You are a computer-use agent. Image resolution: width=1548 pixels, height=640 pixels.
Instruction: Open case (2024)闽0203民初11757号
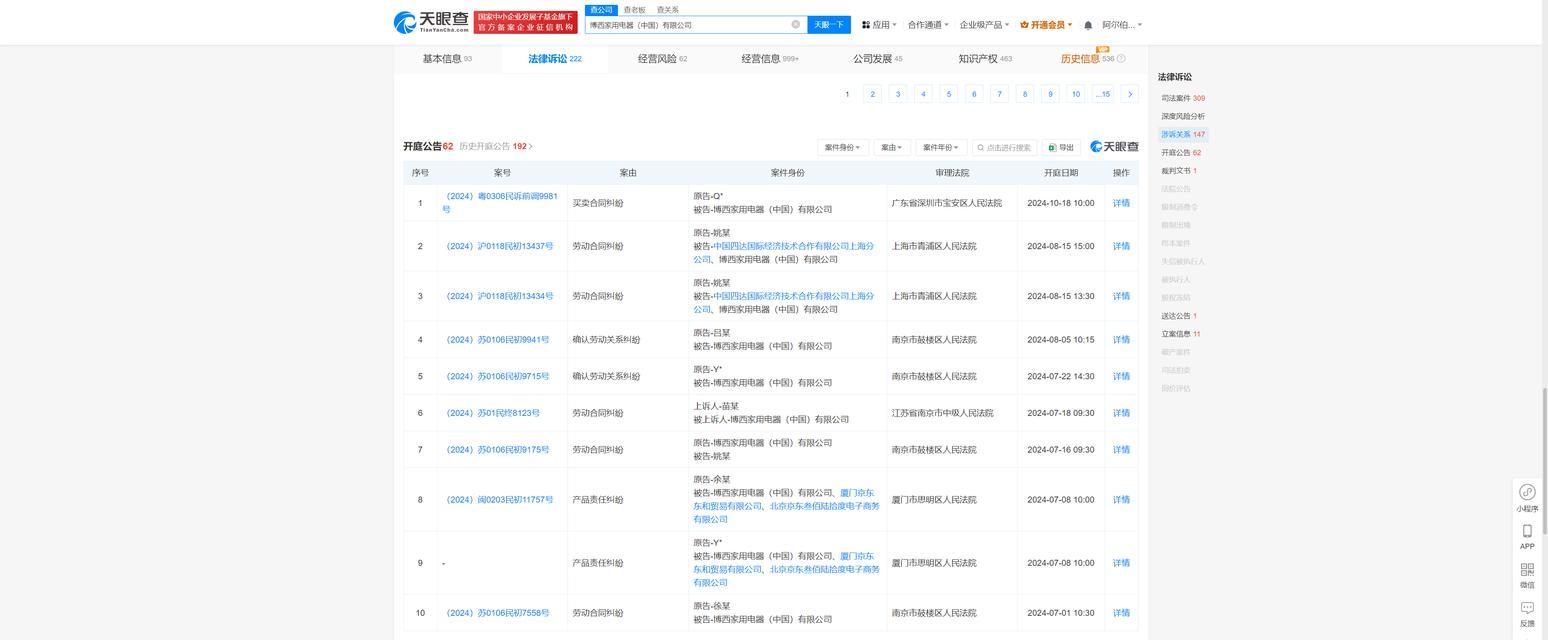click(x=500, y=500)
